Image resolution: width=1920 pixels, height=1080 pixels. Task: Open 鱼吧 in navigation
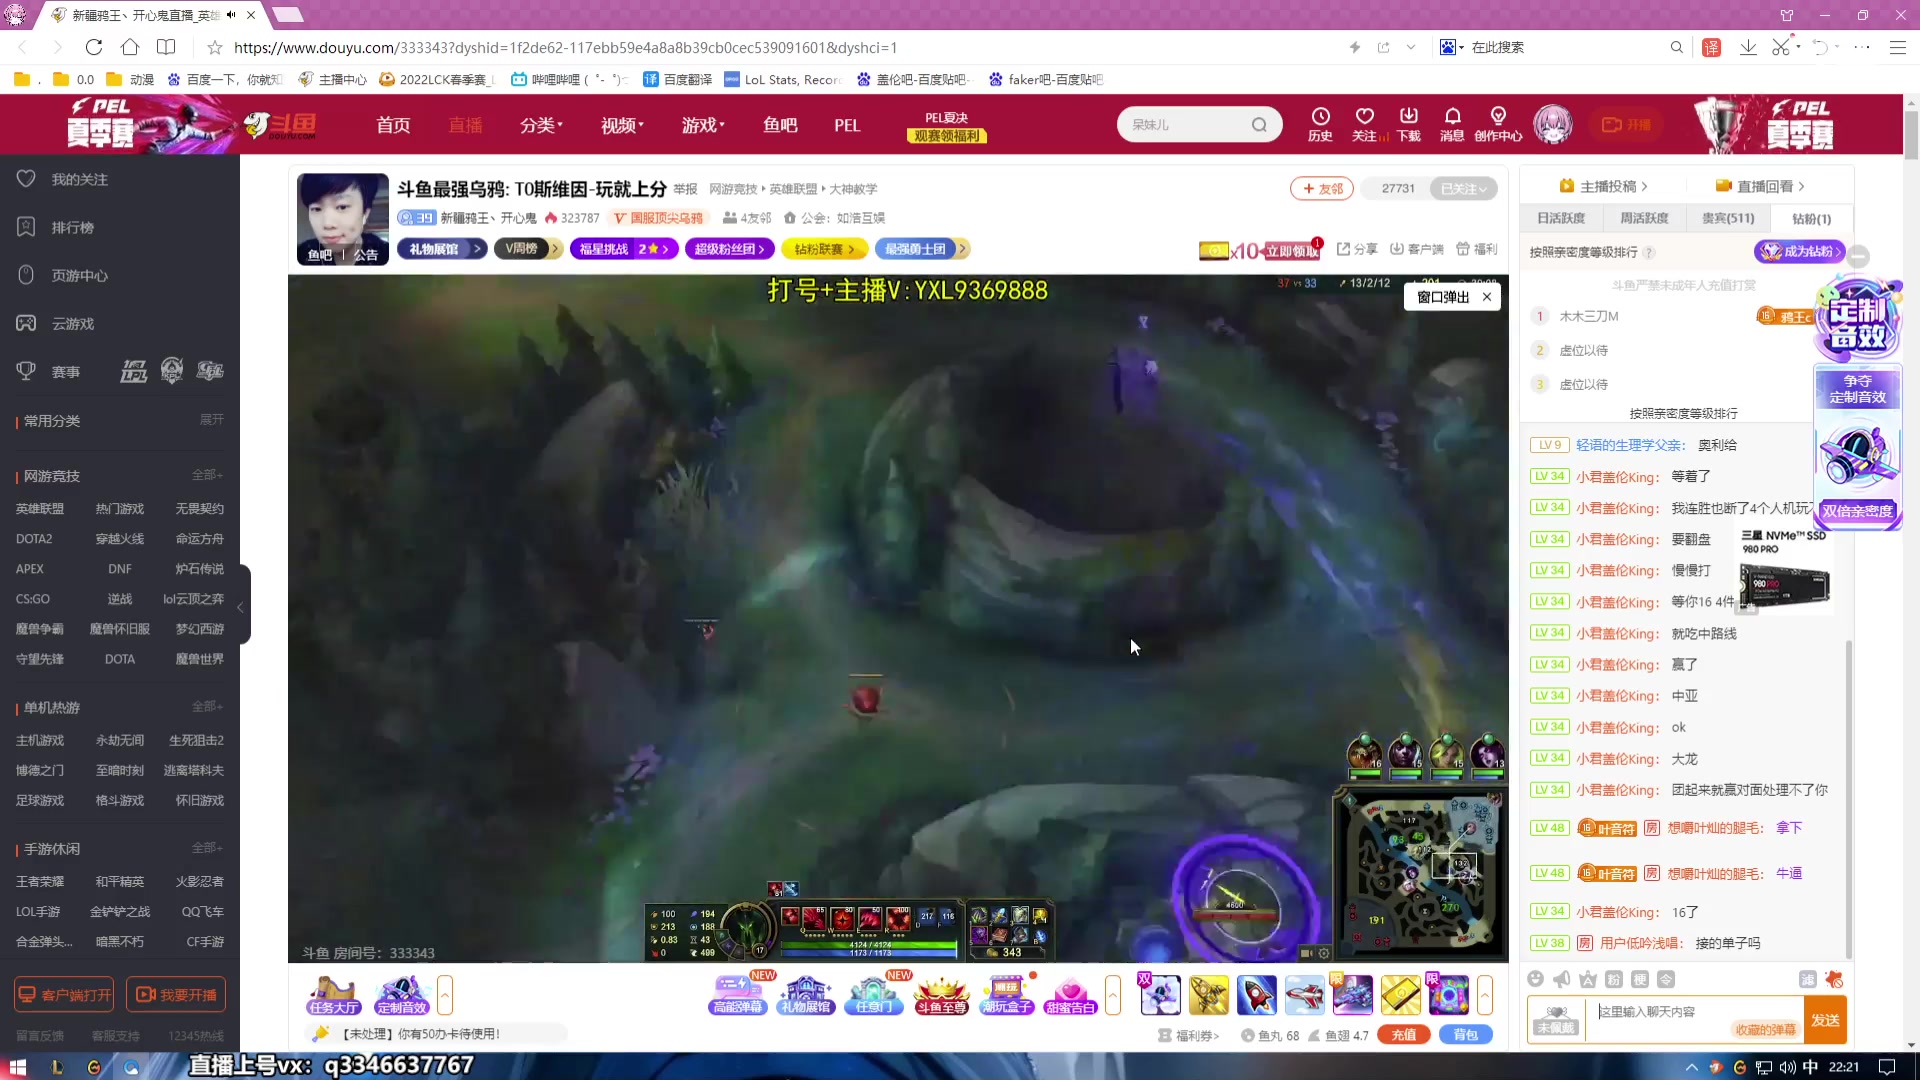click(780, 125)
